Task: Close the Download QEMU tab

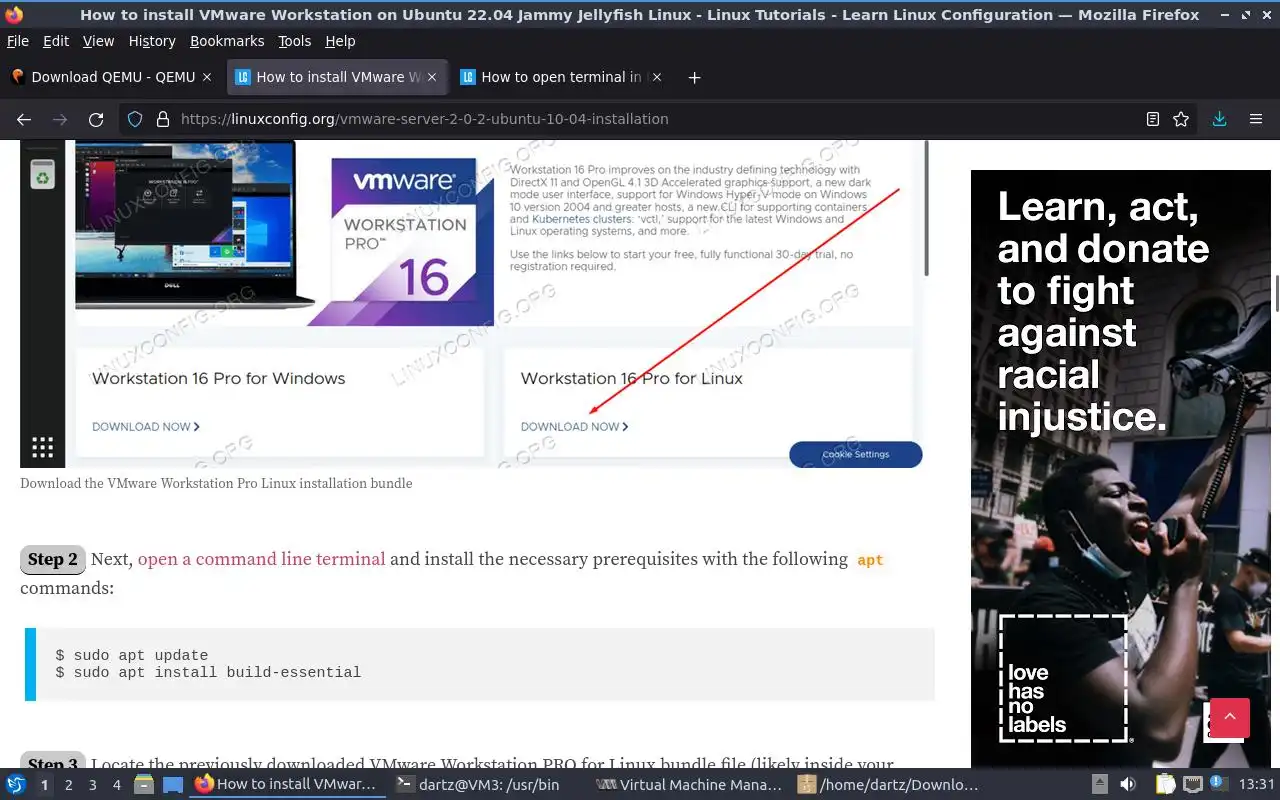Action: (207, 77)
